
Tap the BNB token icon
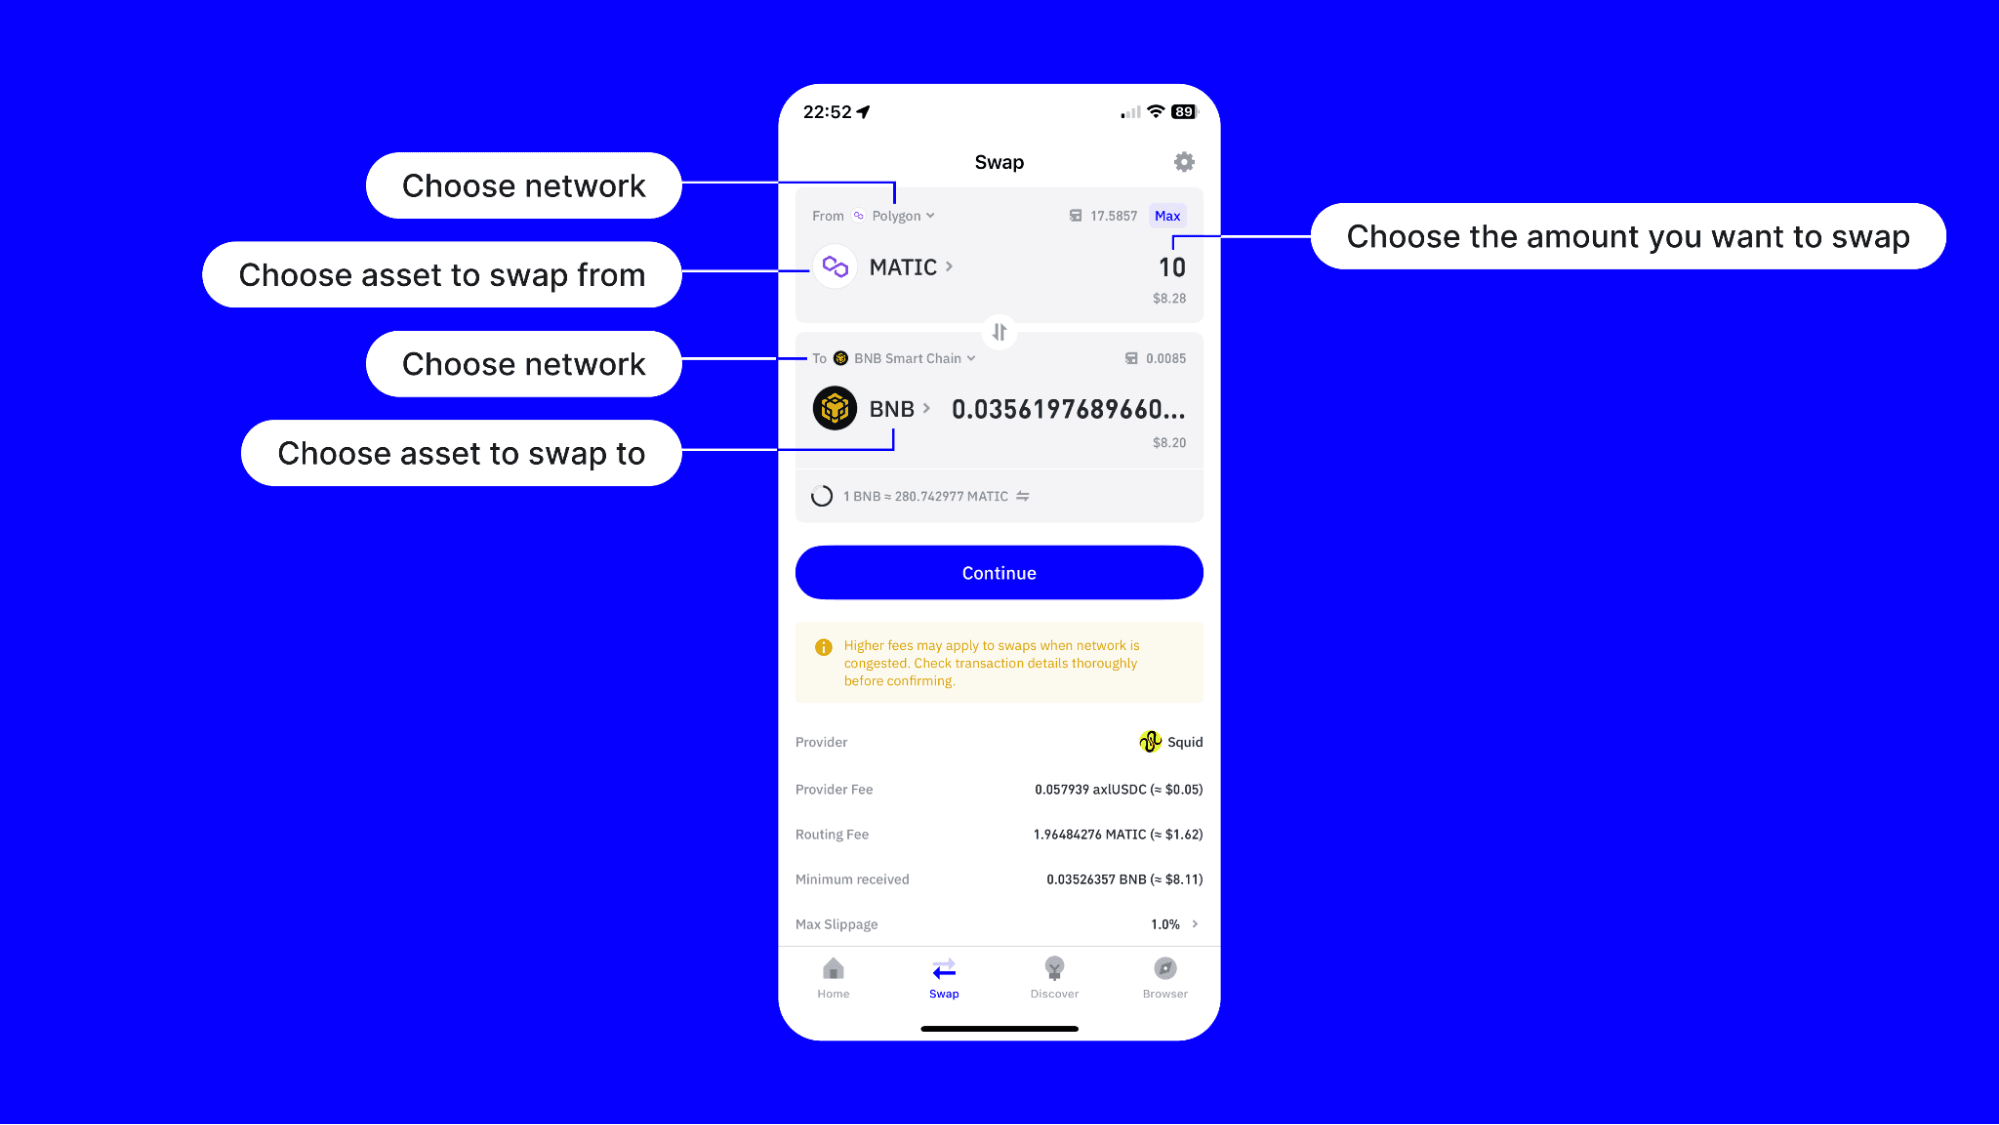click(x=835, y=408)
